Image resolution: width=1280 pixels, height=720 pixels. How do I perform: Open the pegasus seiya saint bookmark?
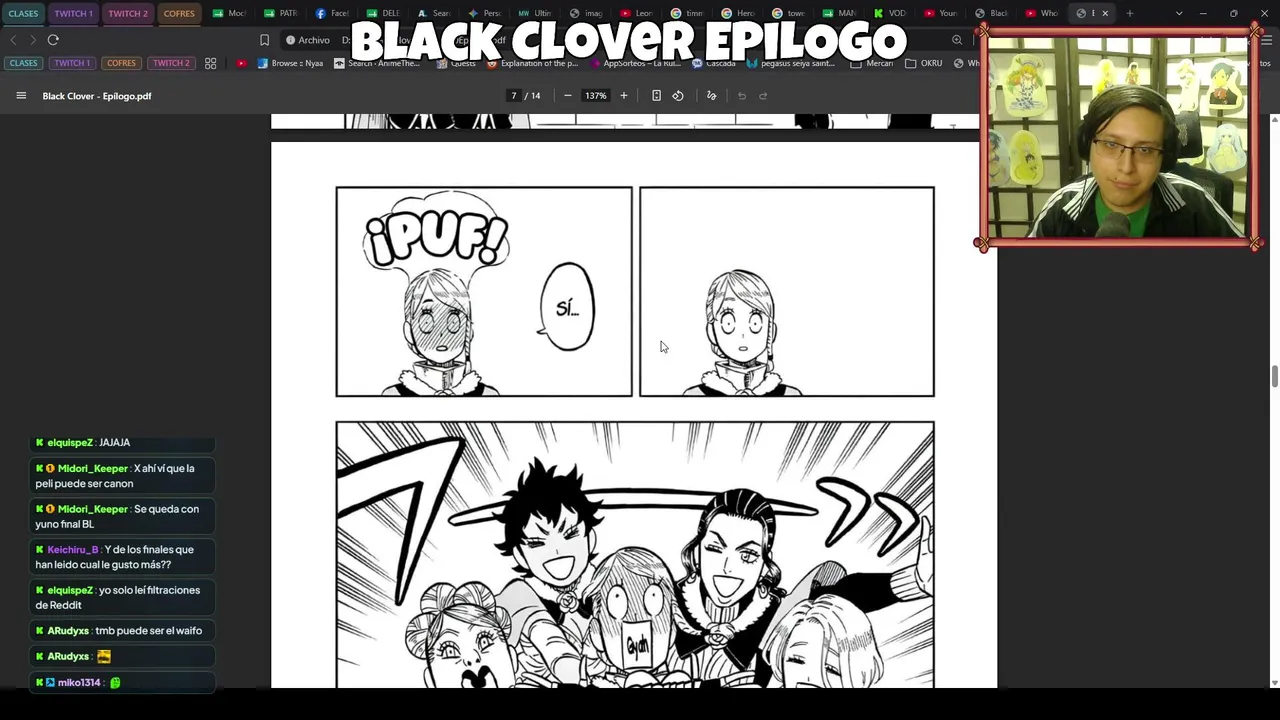(790, 63)
